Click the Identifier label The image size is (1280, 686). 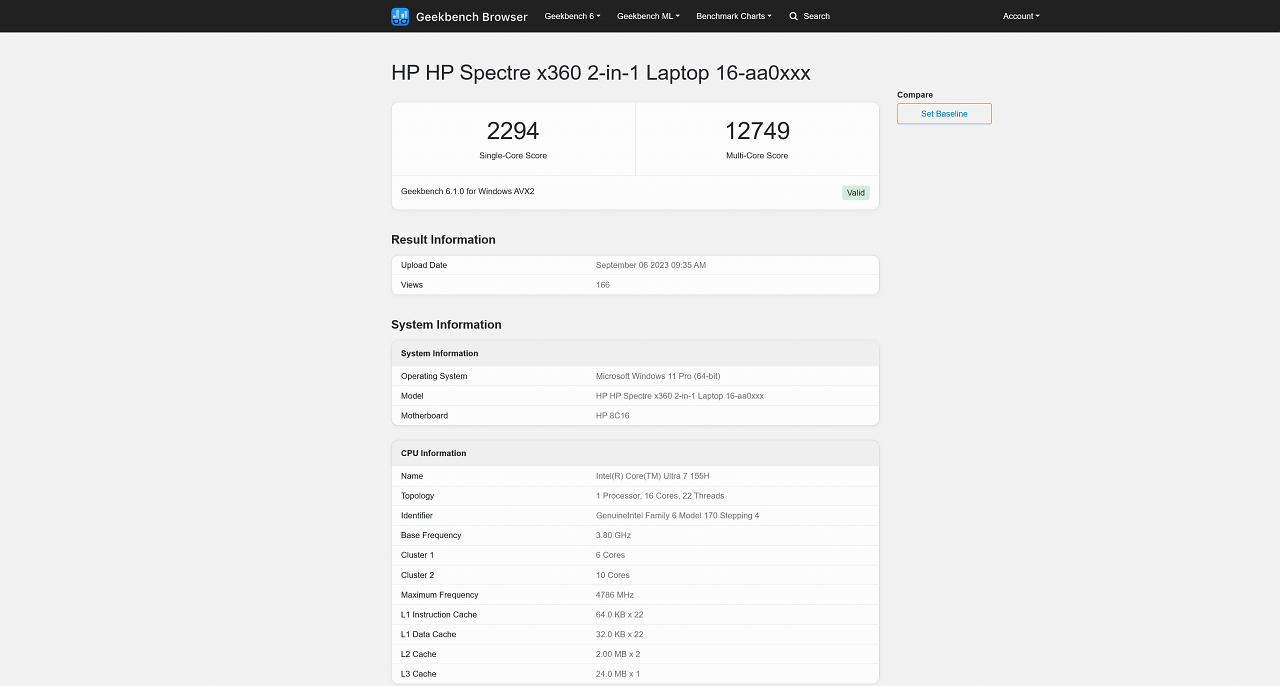(x=417, y=516)
